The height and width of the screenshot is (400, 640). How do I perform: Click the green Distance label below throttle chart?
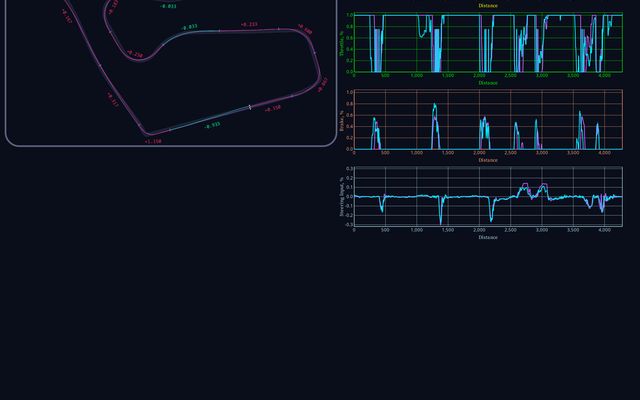pyautogui.click(x=487, y=83)
